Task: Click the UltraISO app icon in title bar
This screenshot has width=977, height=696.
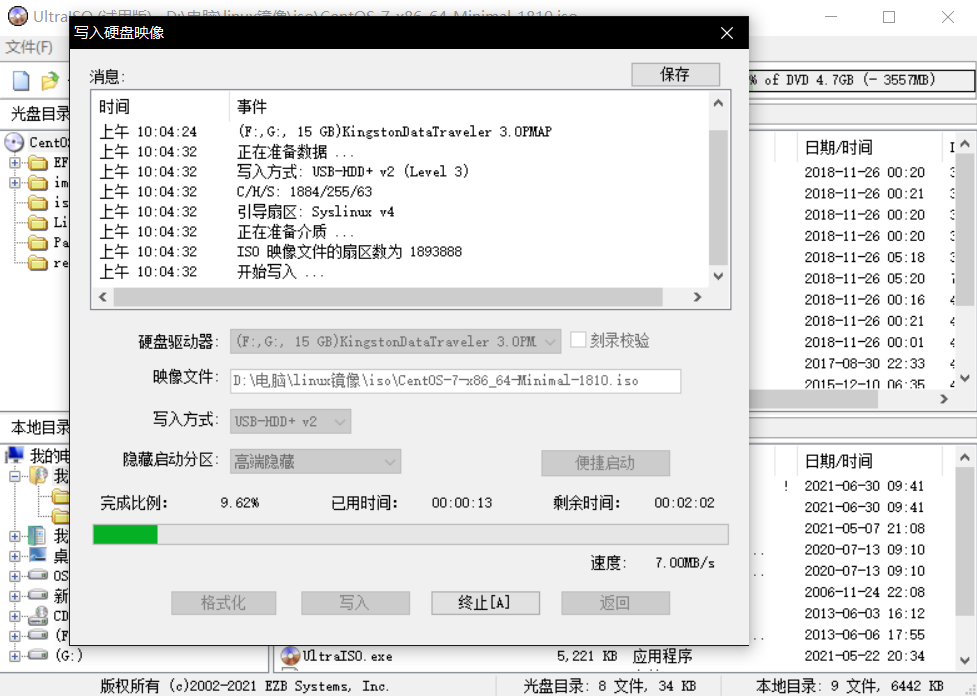Action: [x=17, y=16]
